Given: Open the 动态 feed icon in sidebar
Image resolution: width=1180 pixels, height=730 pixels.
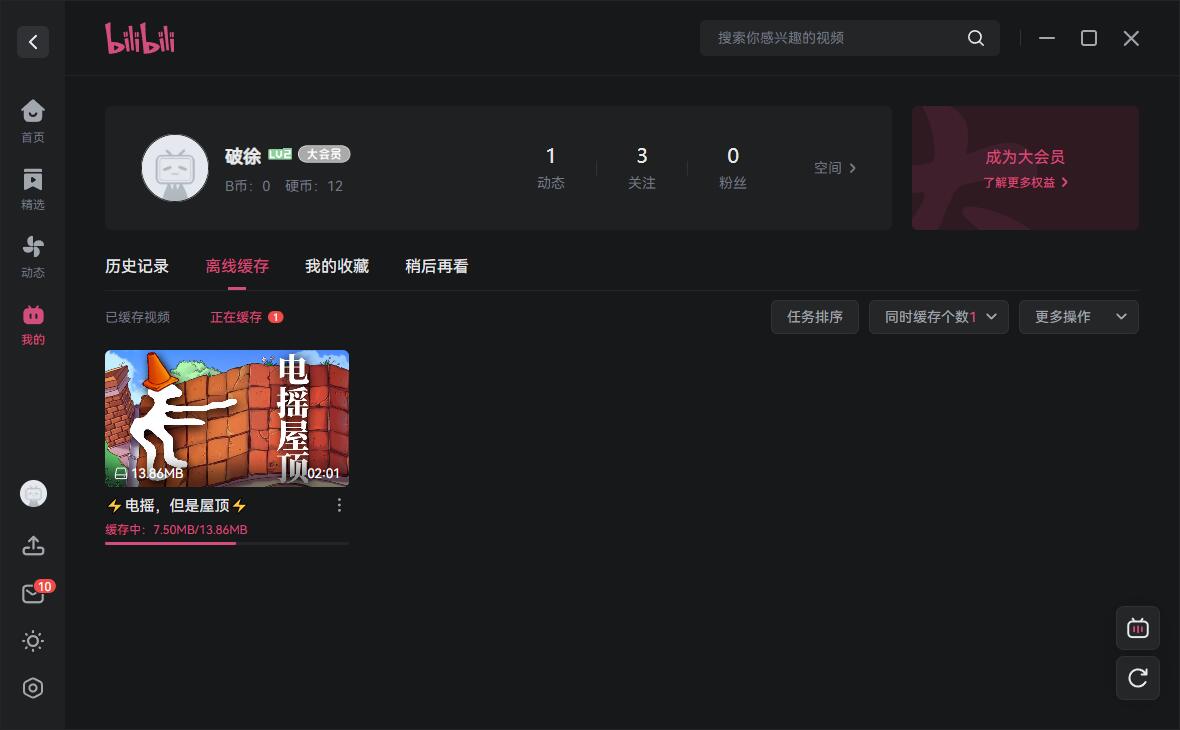Looking at the screenshot, I should tap(33, 246).
